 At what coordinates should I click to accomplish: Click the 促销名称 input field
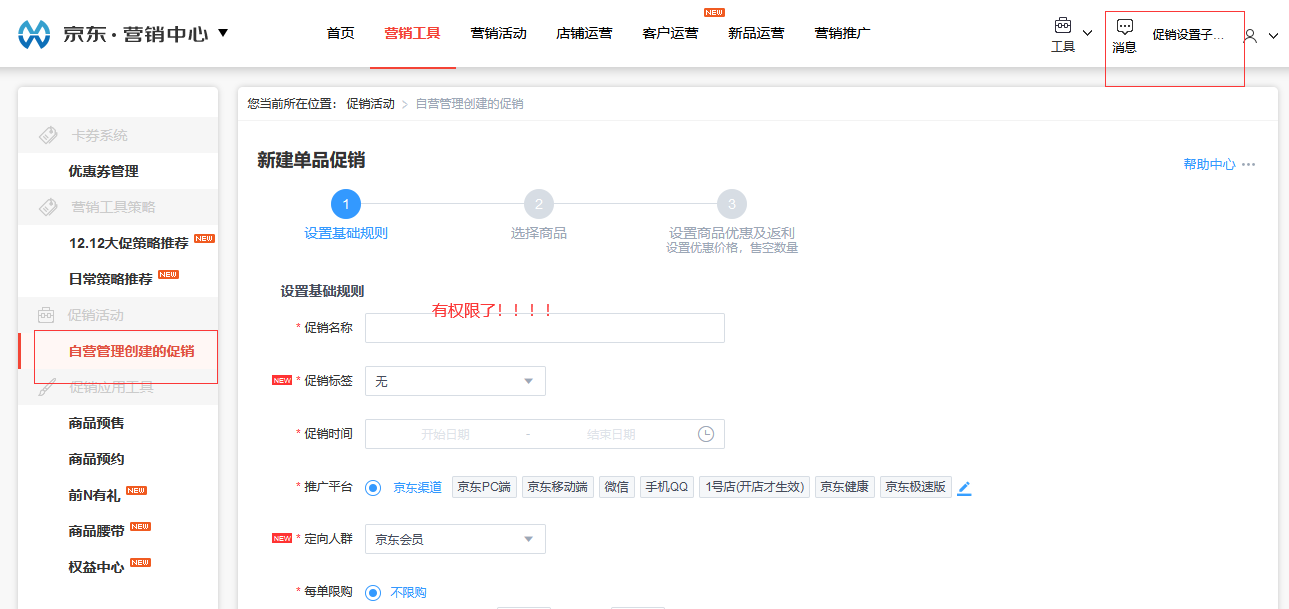[x=545, y=328]
